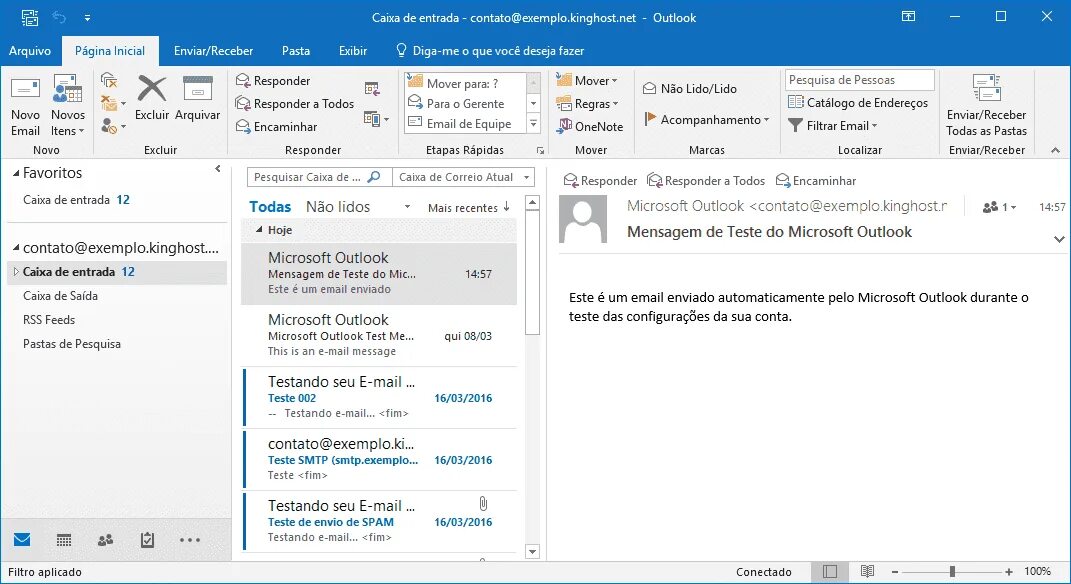Click the zoom slider handle
This screenshot has height=584, width=1071.
click(952, 572)
